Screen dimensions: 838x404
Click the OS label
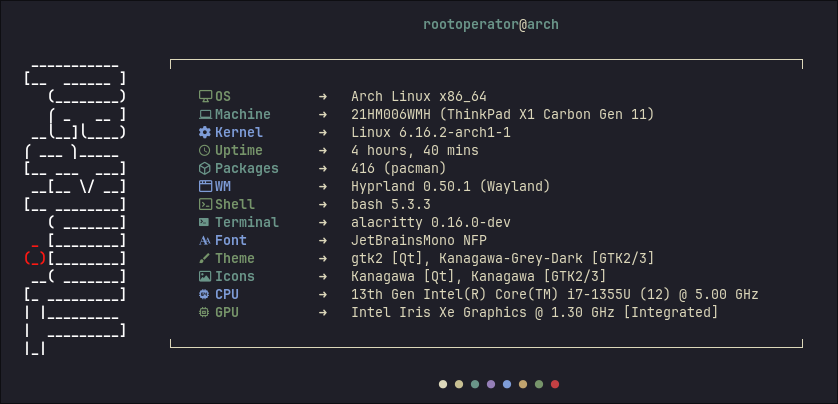(x=223, y=97)
